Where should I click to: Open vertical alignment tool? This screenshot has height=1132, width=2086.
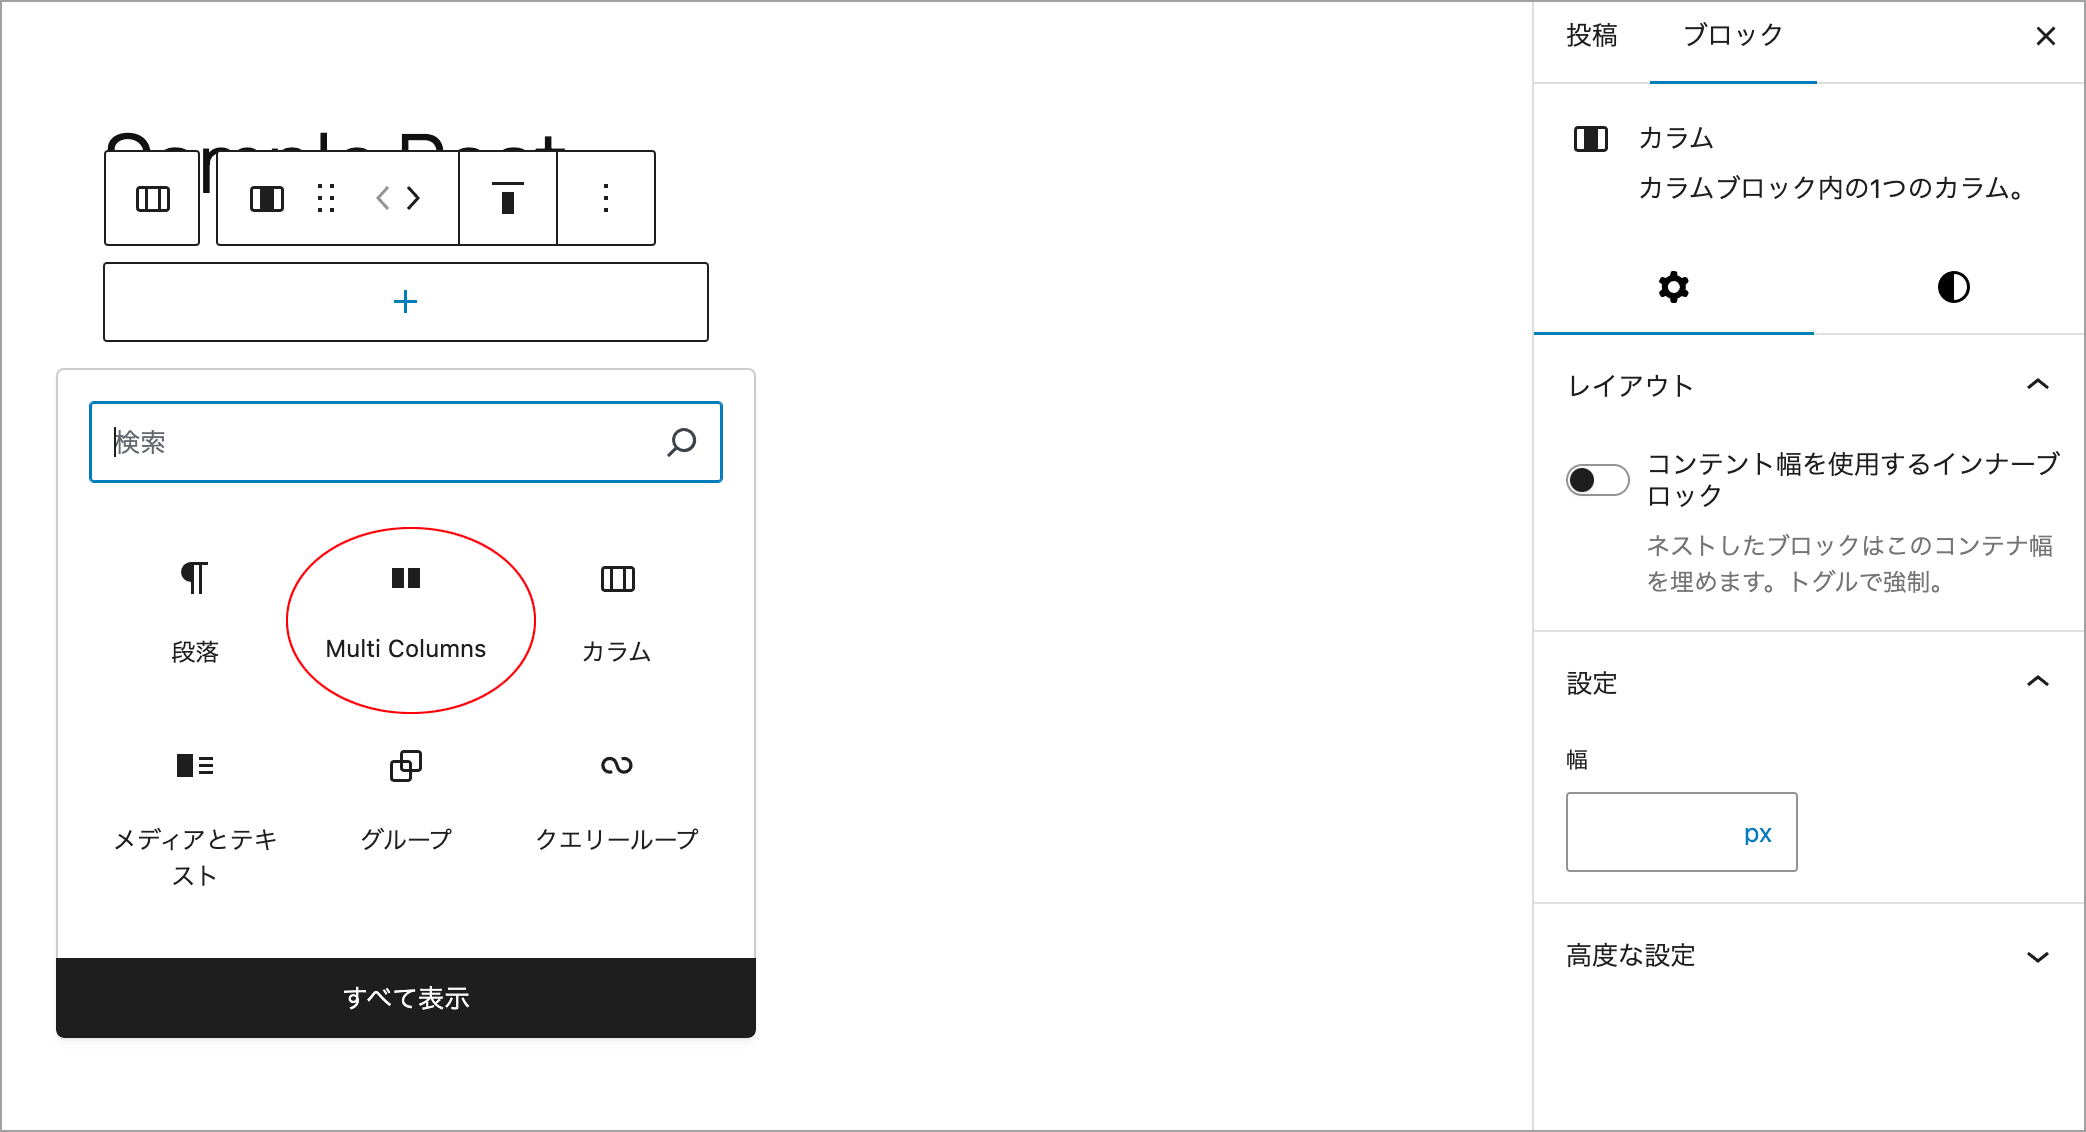507,198
